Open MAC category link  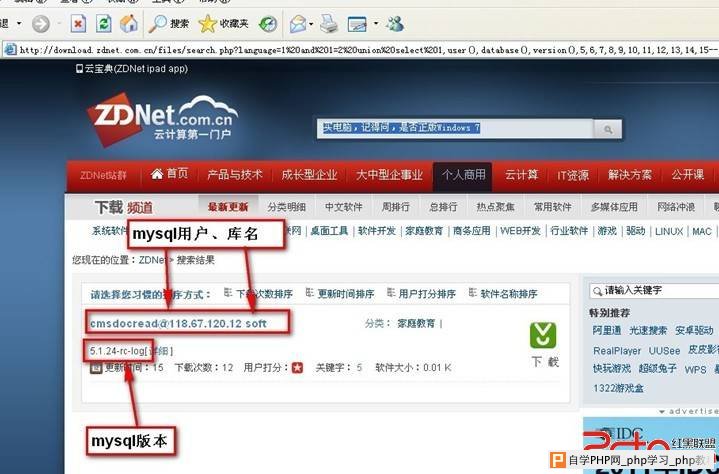(x=702, y=231)
